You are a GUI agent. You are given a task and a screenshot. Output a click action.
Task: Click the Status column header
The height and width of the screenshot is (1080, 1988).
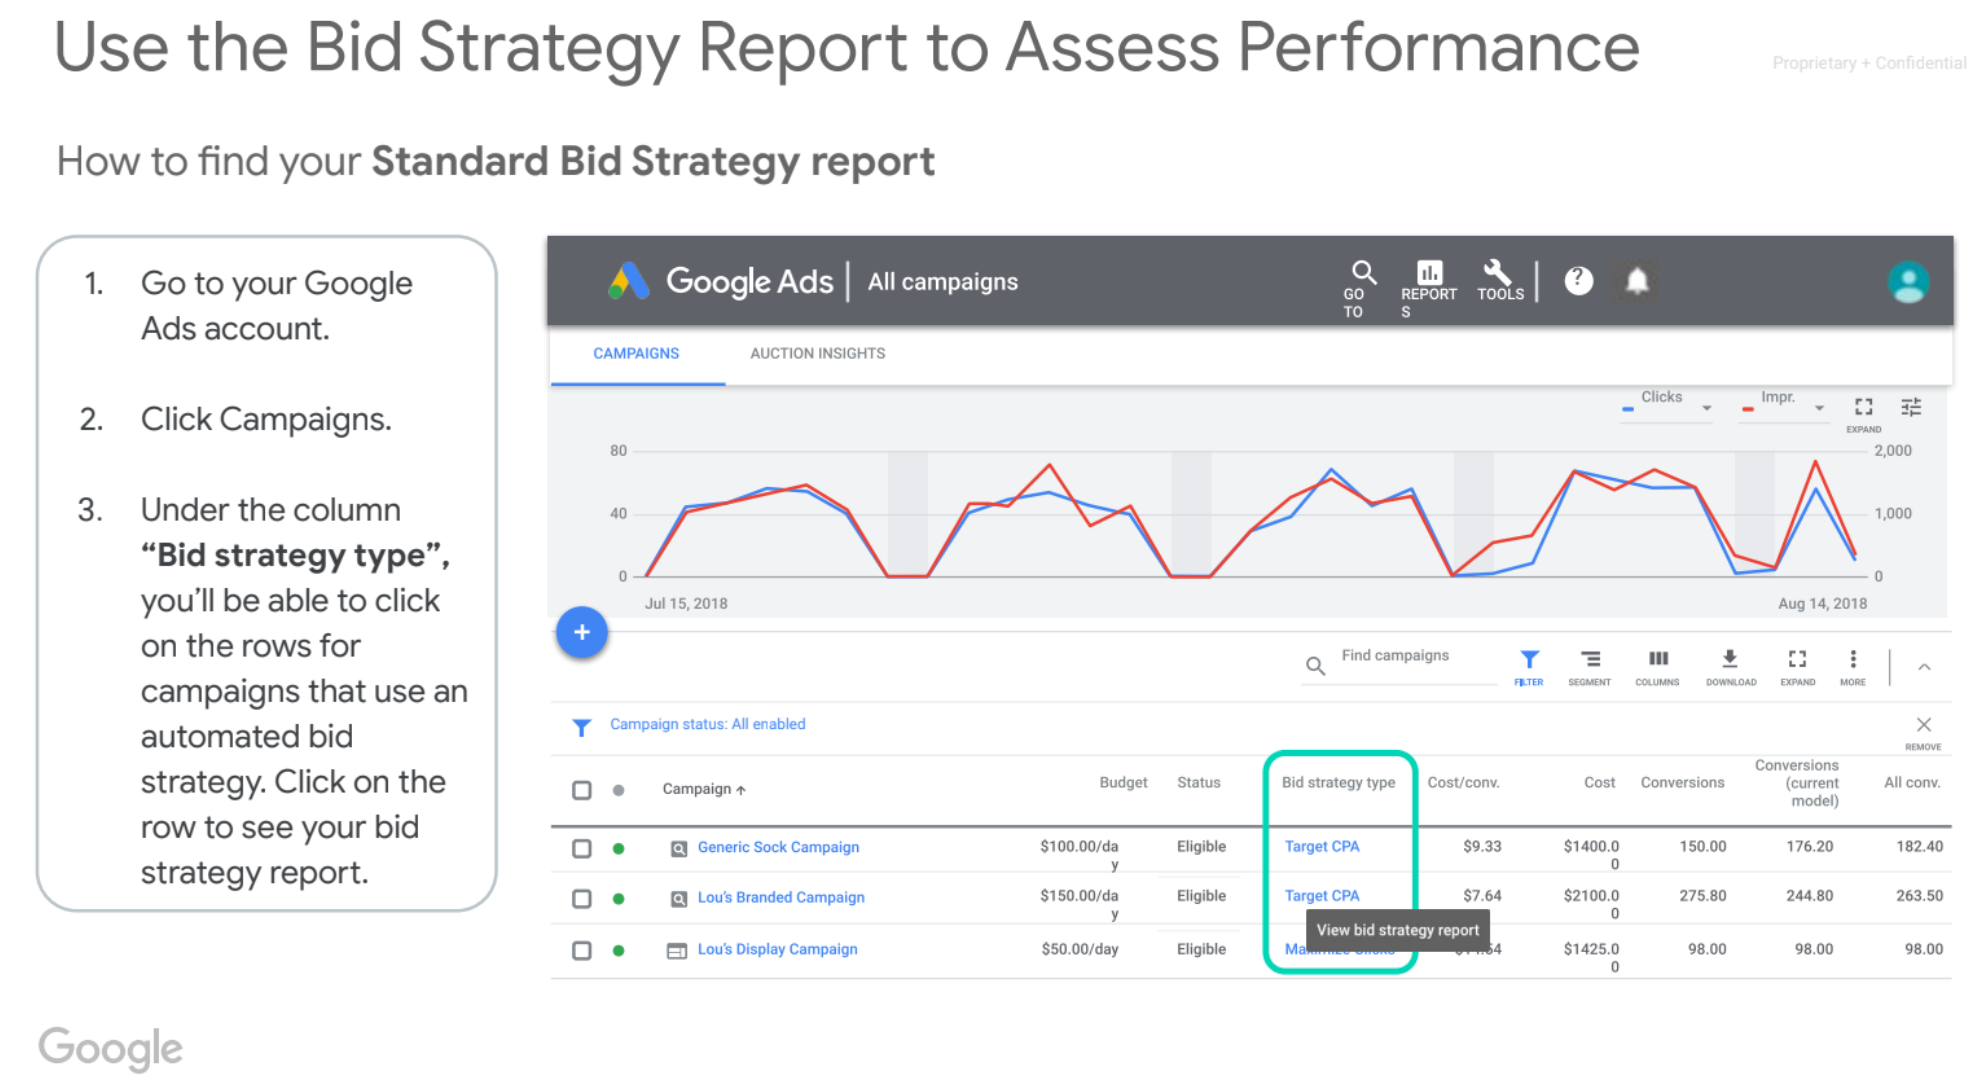point(1198,782)
